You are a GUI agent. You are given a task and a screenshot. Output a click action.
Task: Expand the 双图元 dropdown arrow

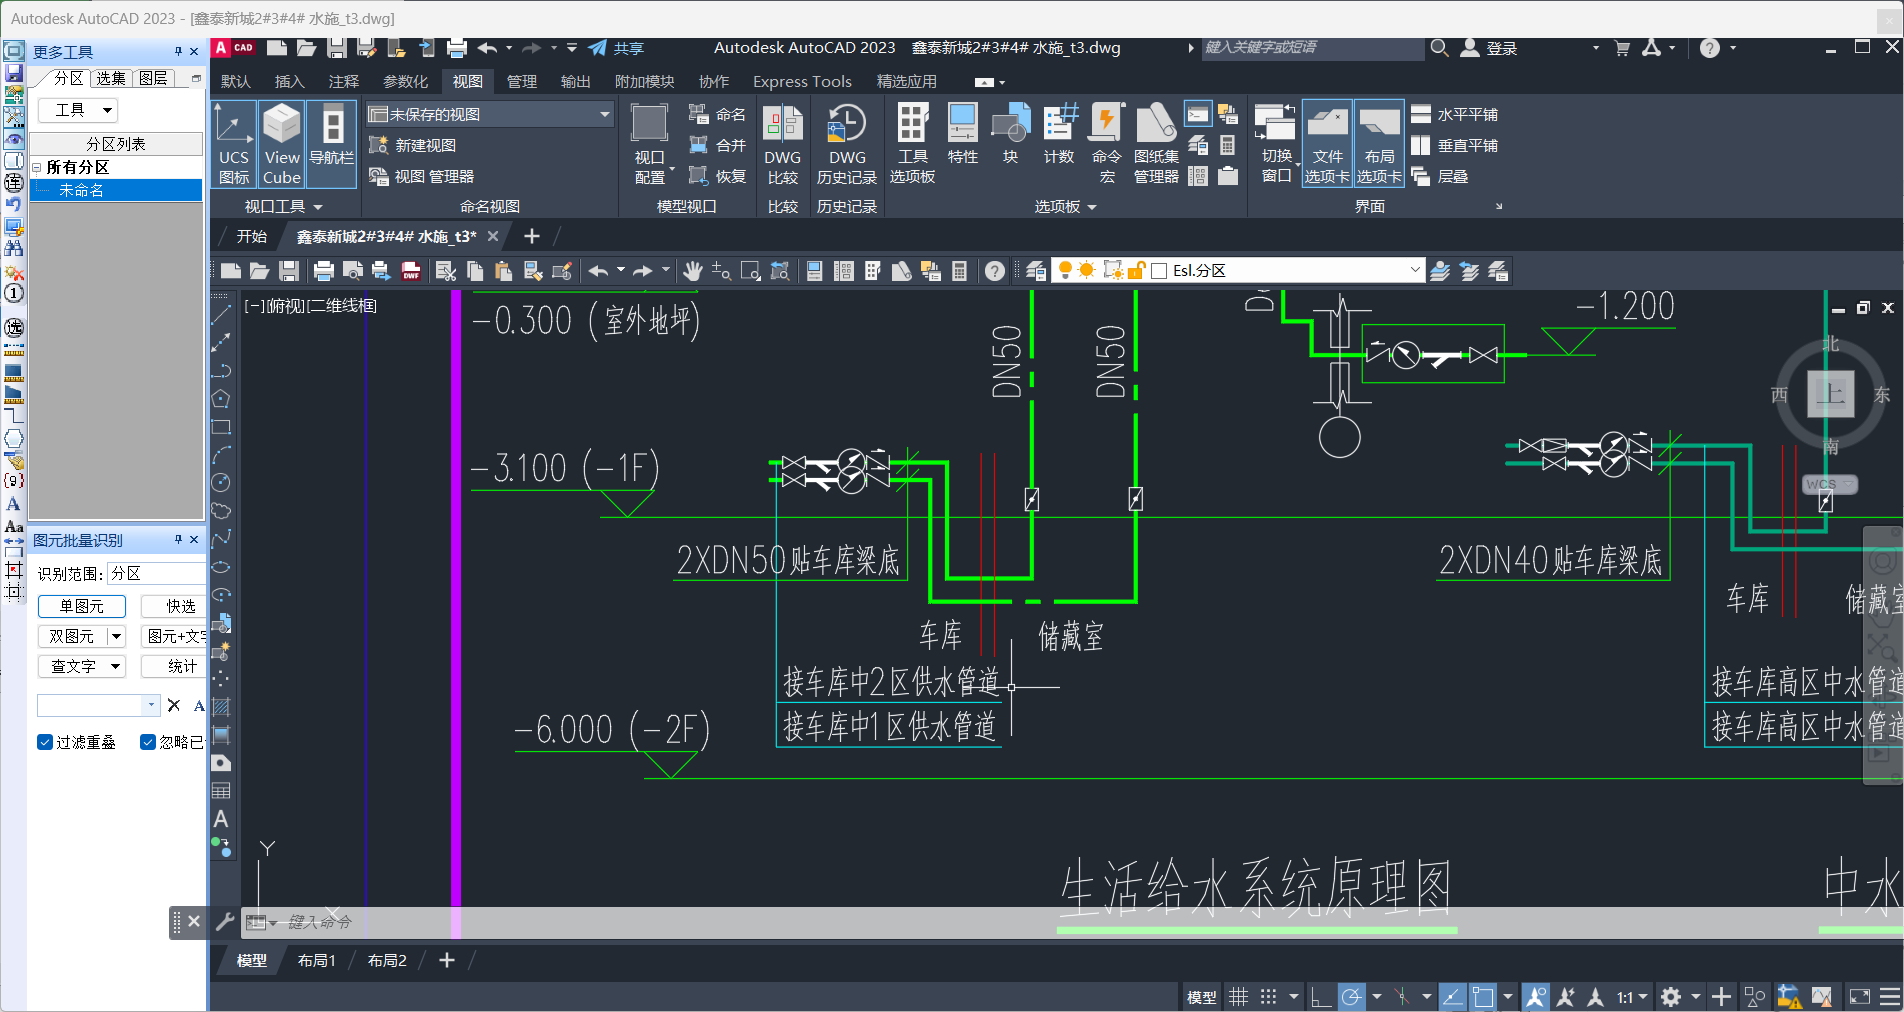[x=116, y=637]
